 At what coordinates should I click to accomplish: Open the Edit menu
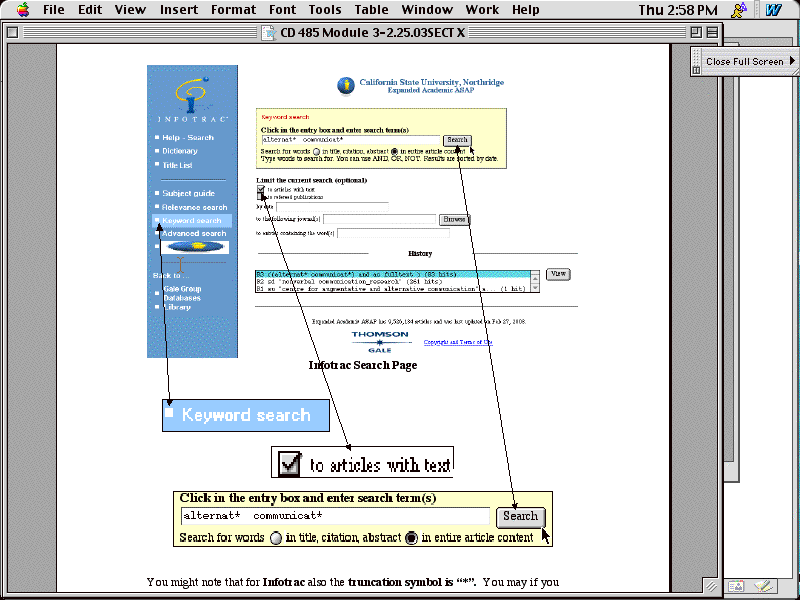90,10
